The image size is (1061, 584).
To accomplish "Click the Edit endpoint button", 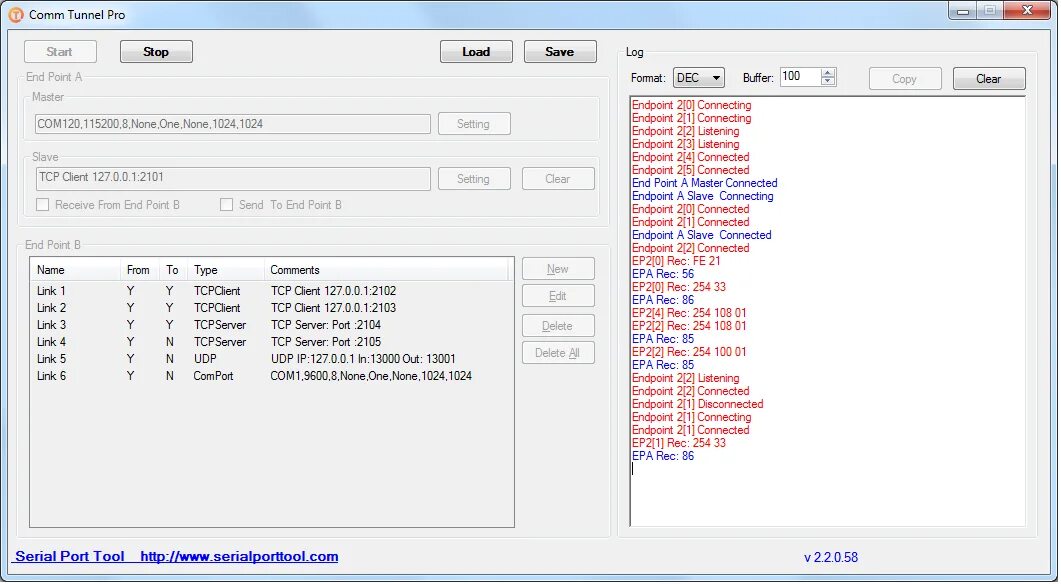I will [558, 296].
